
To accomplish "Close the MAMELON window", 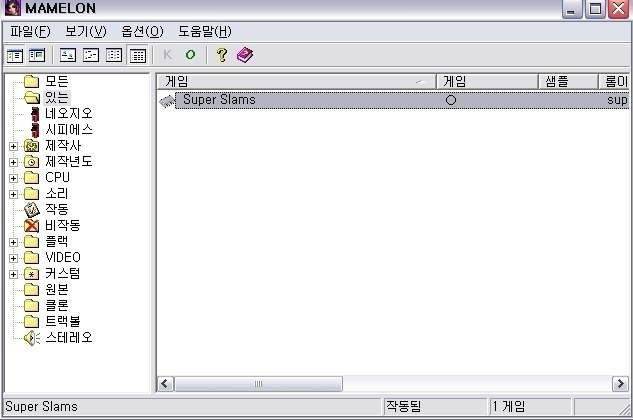I will coord(618,8).
